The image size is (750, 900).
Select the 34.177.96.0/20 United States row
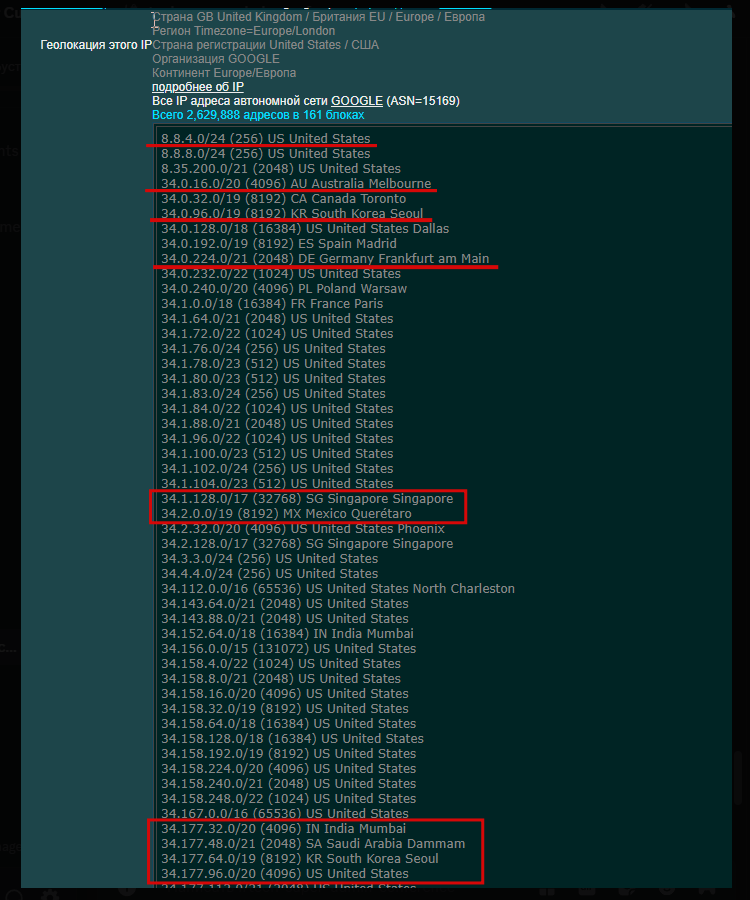point(285,874)
